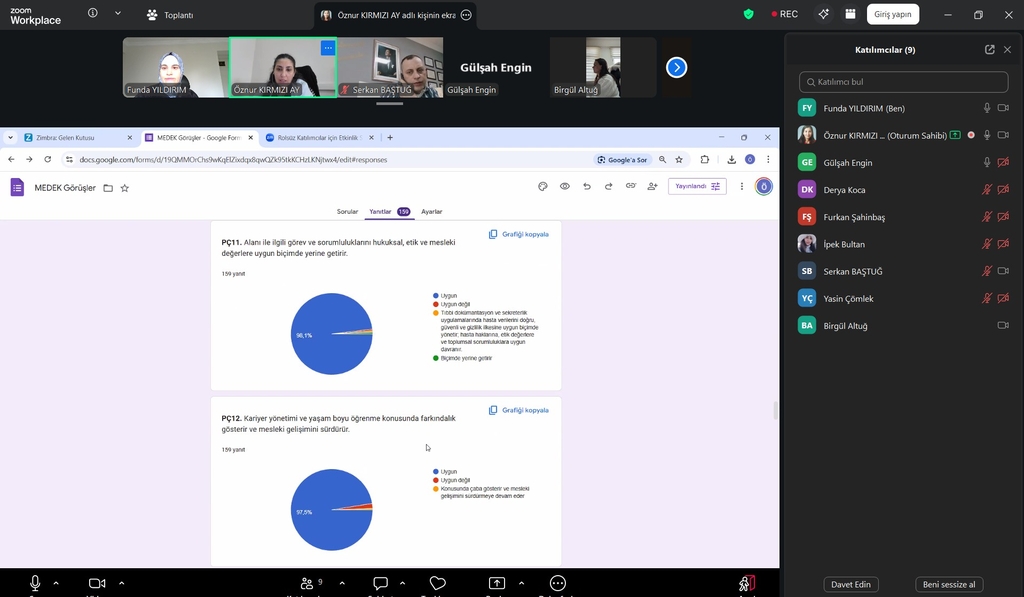Expand video options arrow beside camera

pos(121,583)
